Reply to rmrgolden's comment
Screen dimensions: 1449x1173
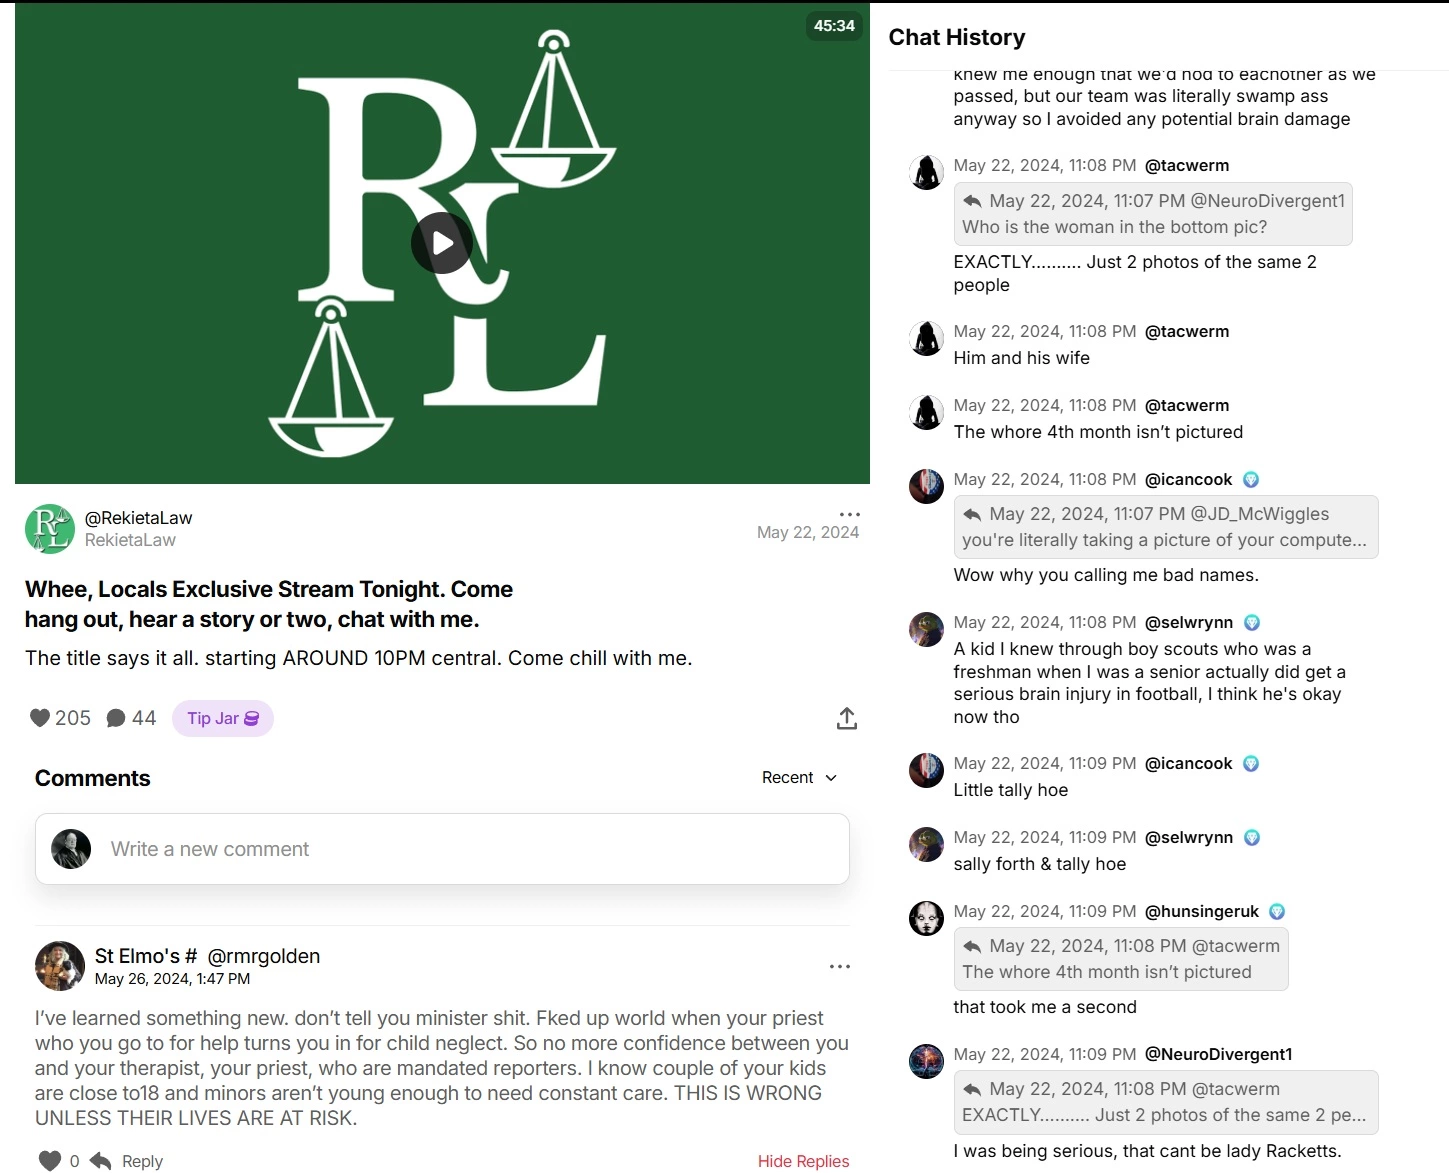coord(127,1160)
